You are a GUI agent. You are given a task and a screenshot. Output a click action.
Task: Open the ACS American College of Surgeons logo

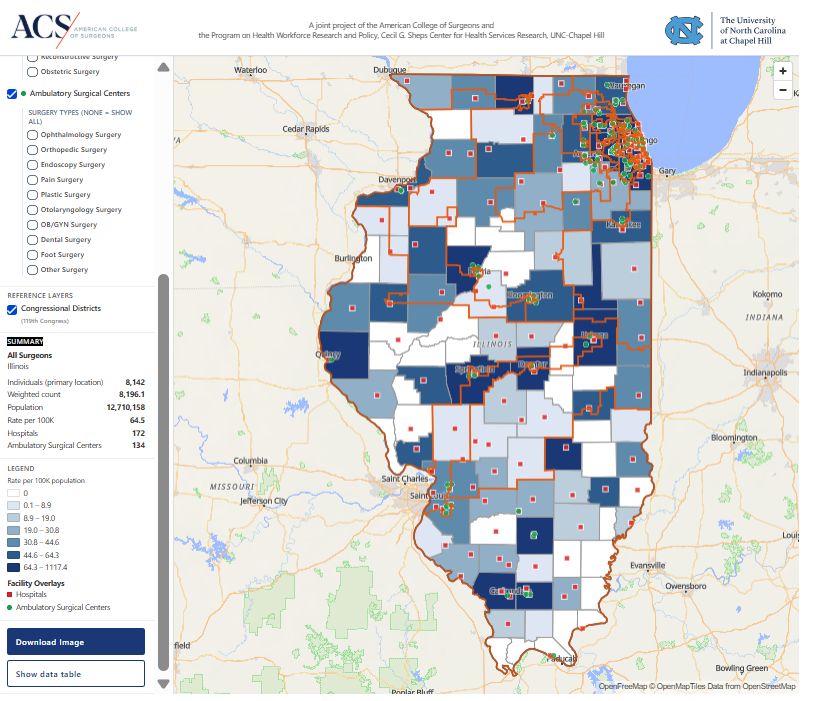[74, 29]
